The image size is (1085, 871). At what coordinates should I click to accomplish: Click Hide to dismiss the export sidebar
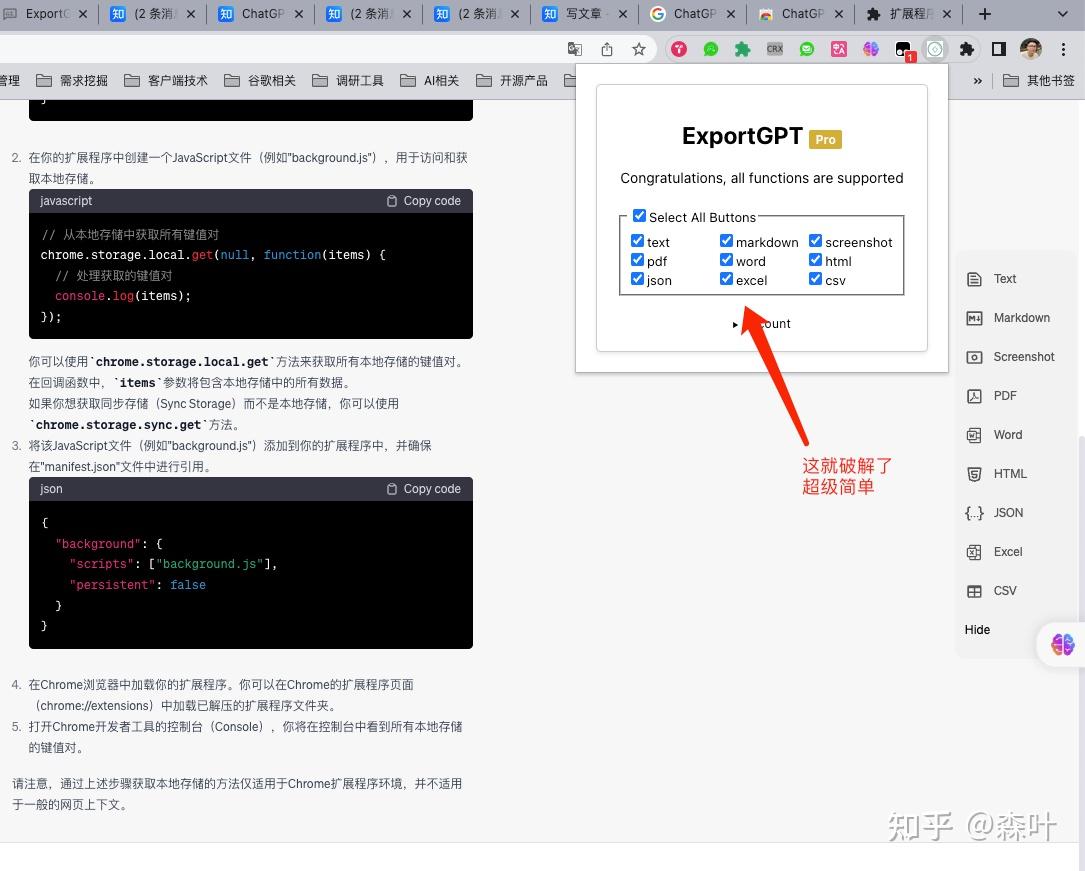pos(977,629)
